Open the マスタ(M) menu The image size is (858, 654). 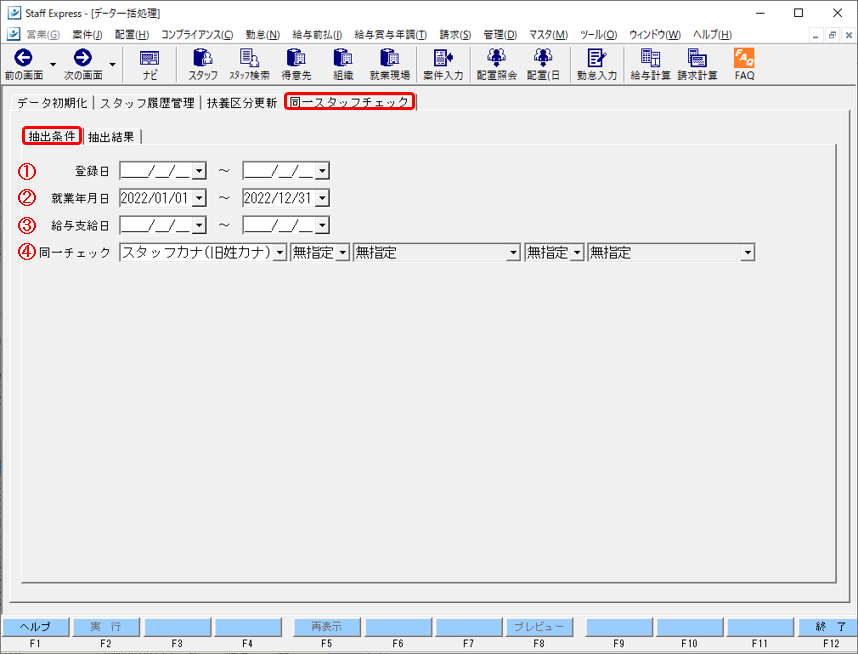click(x=548, y=35)
